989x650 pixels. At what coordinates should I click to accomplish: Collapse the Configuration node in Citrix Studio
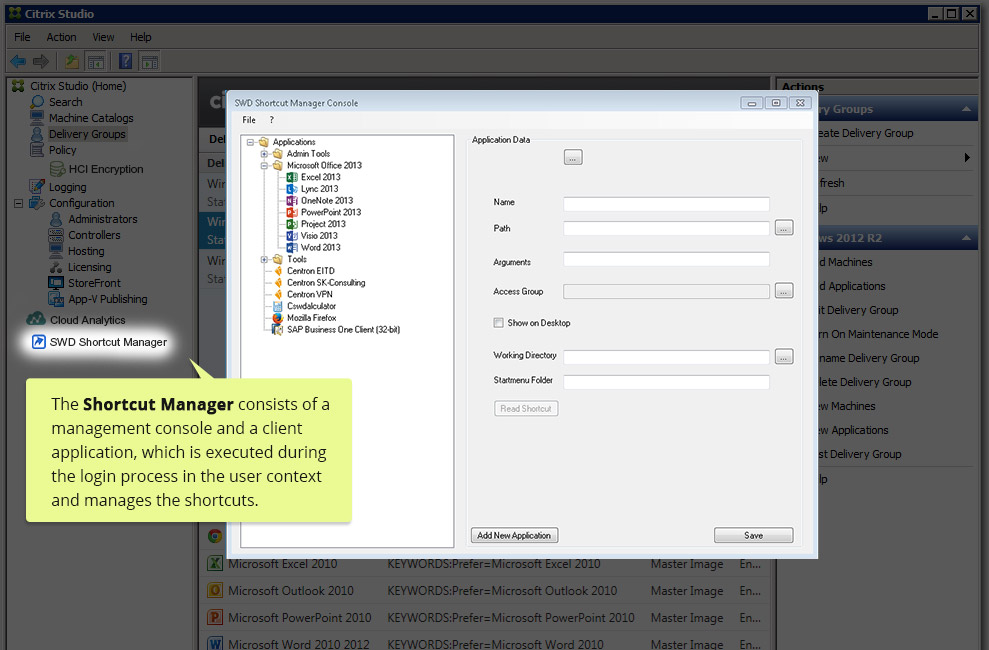pos(18,203)
